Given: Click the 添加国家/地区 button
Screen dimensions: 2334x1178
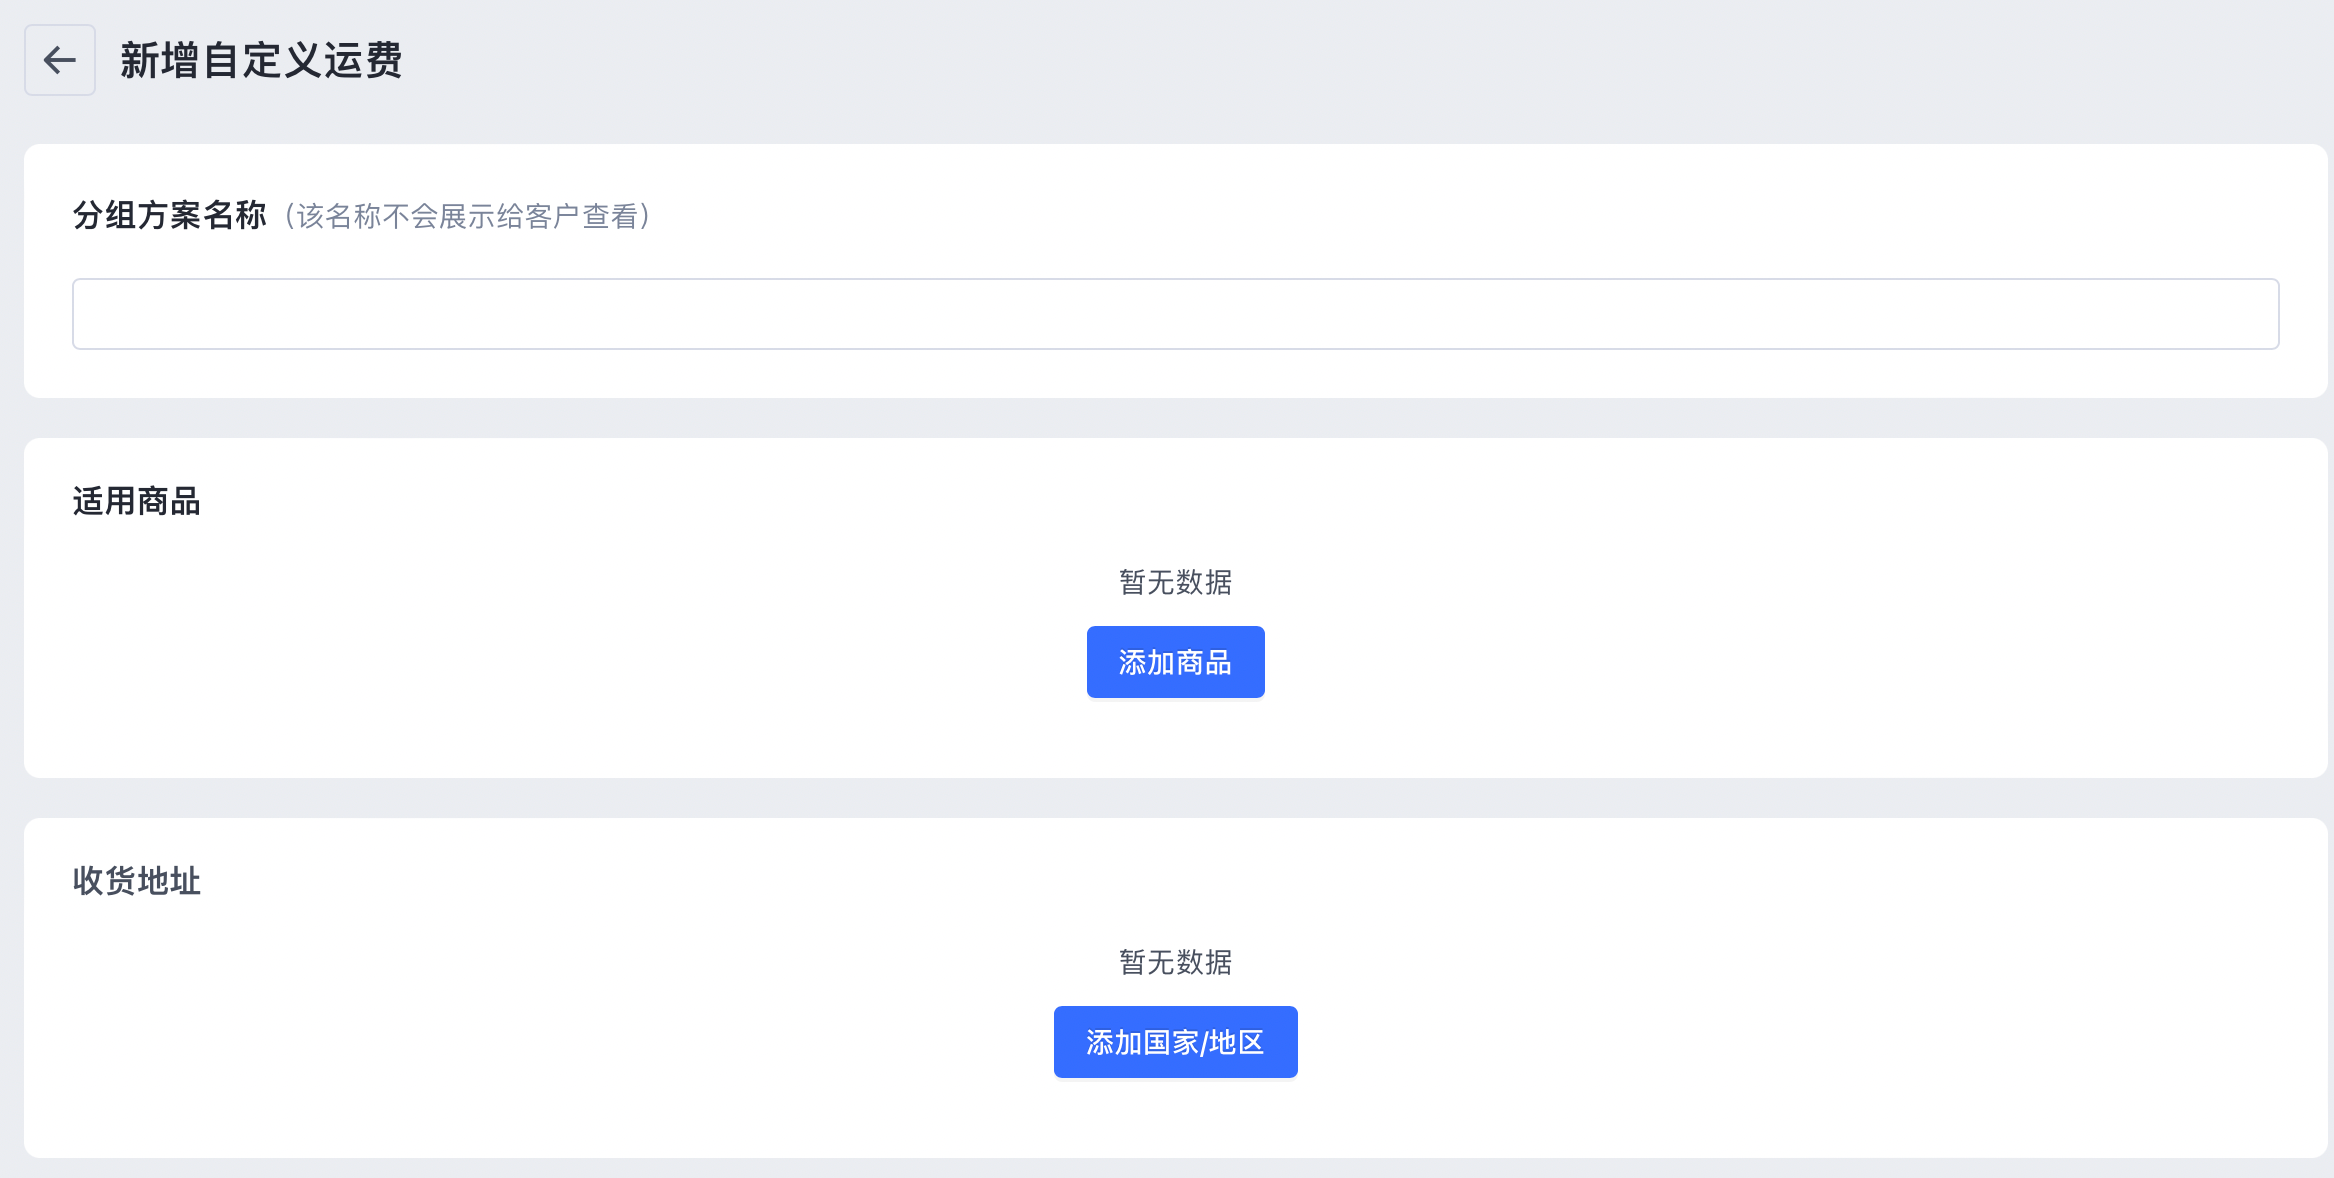Looking at the screenshot, I should click(1175, 1042).
